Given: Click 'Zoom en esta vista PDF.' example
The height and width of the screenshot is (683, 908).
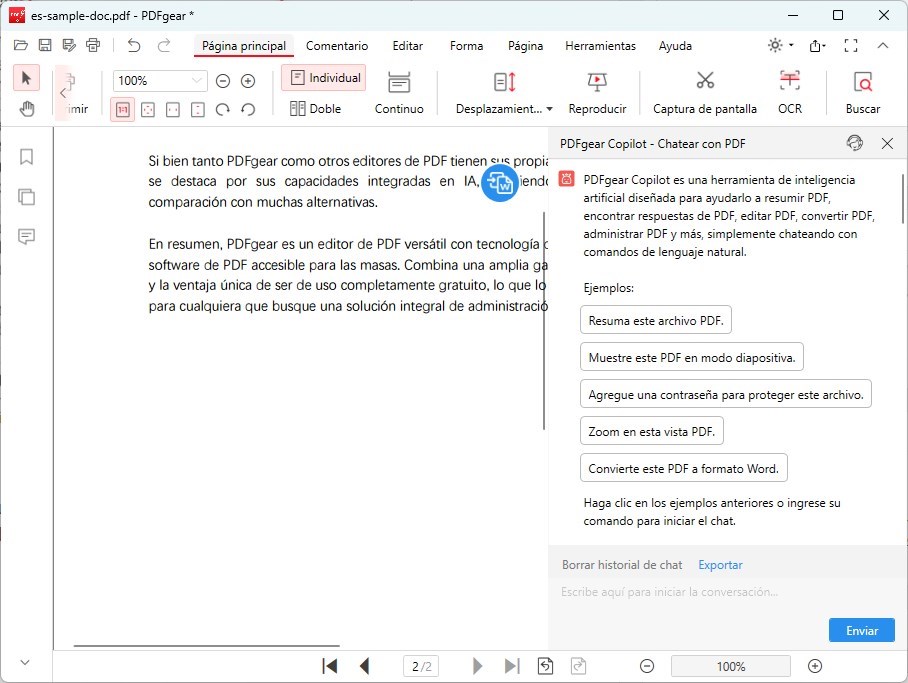Looking at the screenshot, I should (651, 432).
